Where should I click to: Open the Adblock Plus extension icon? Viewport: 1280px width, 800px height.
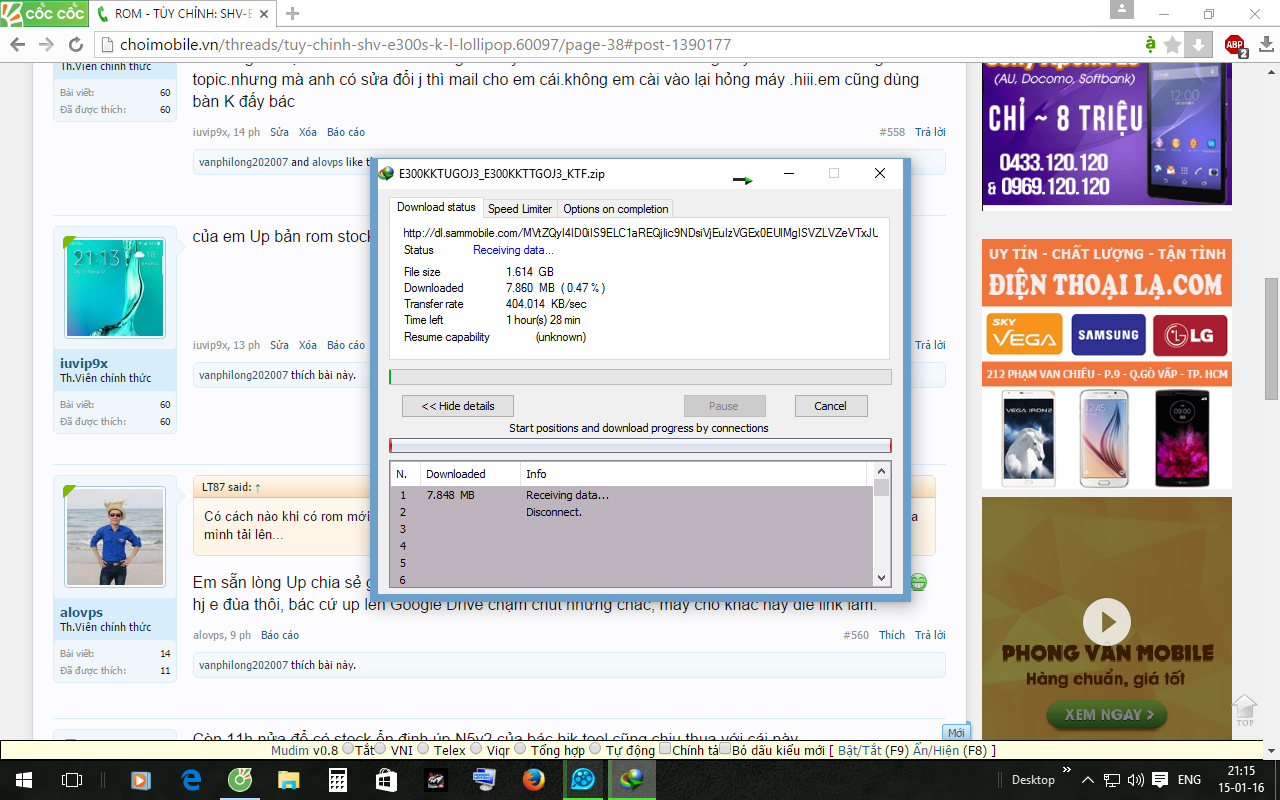click(1235, 45)
